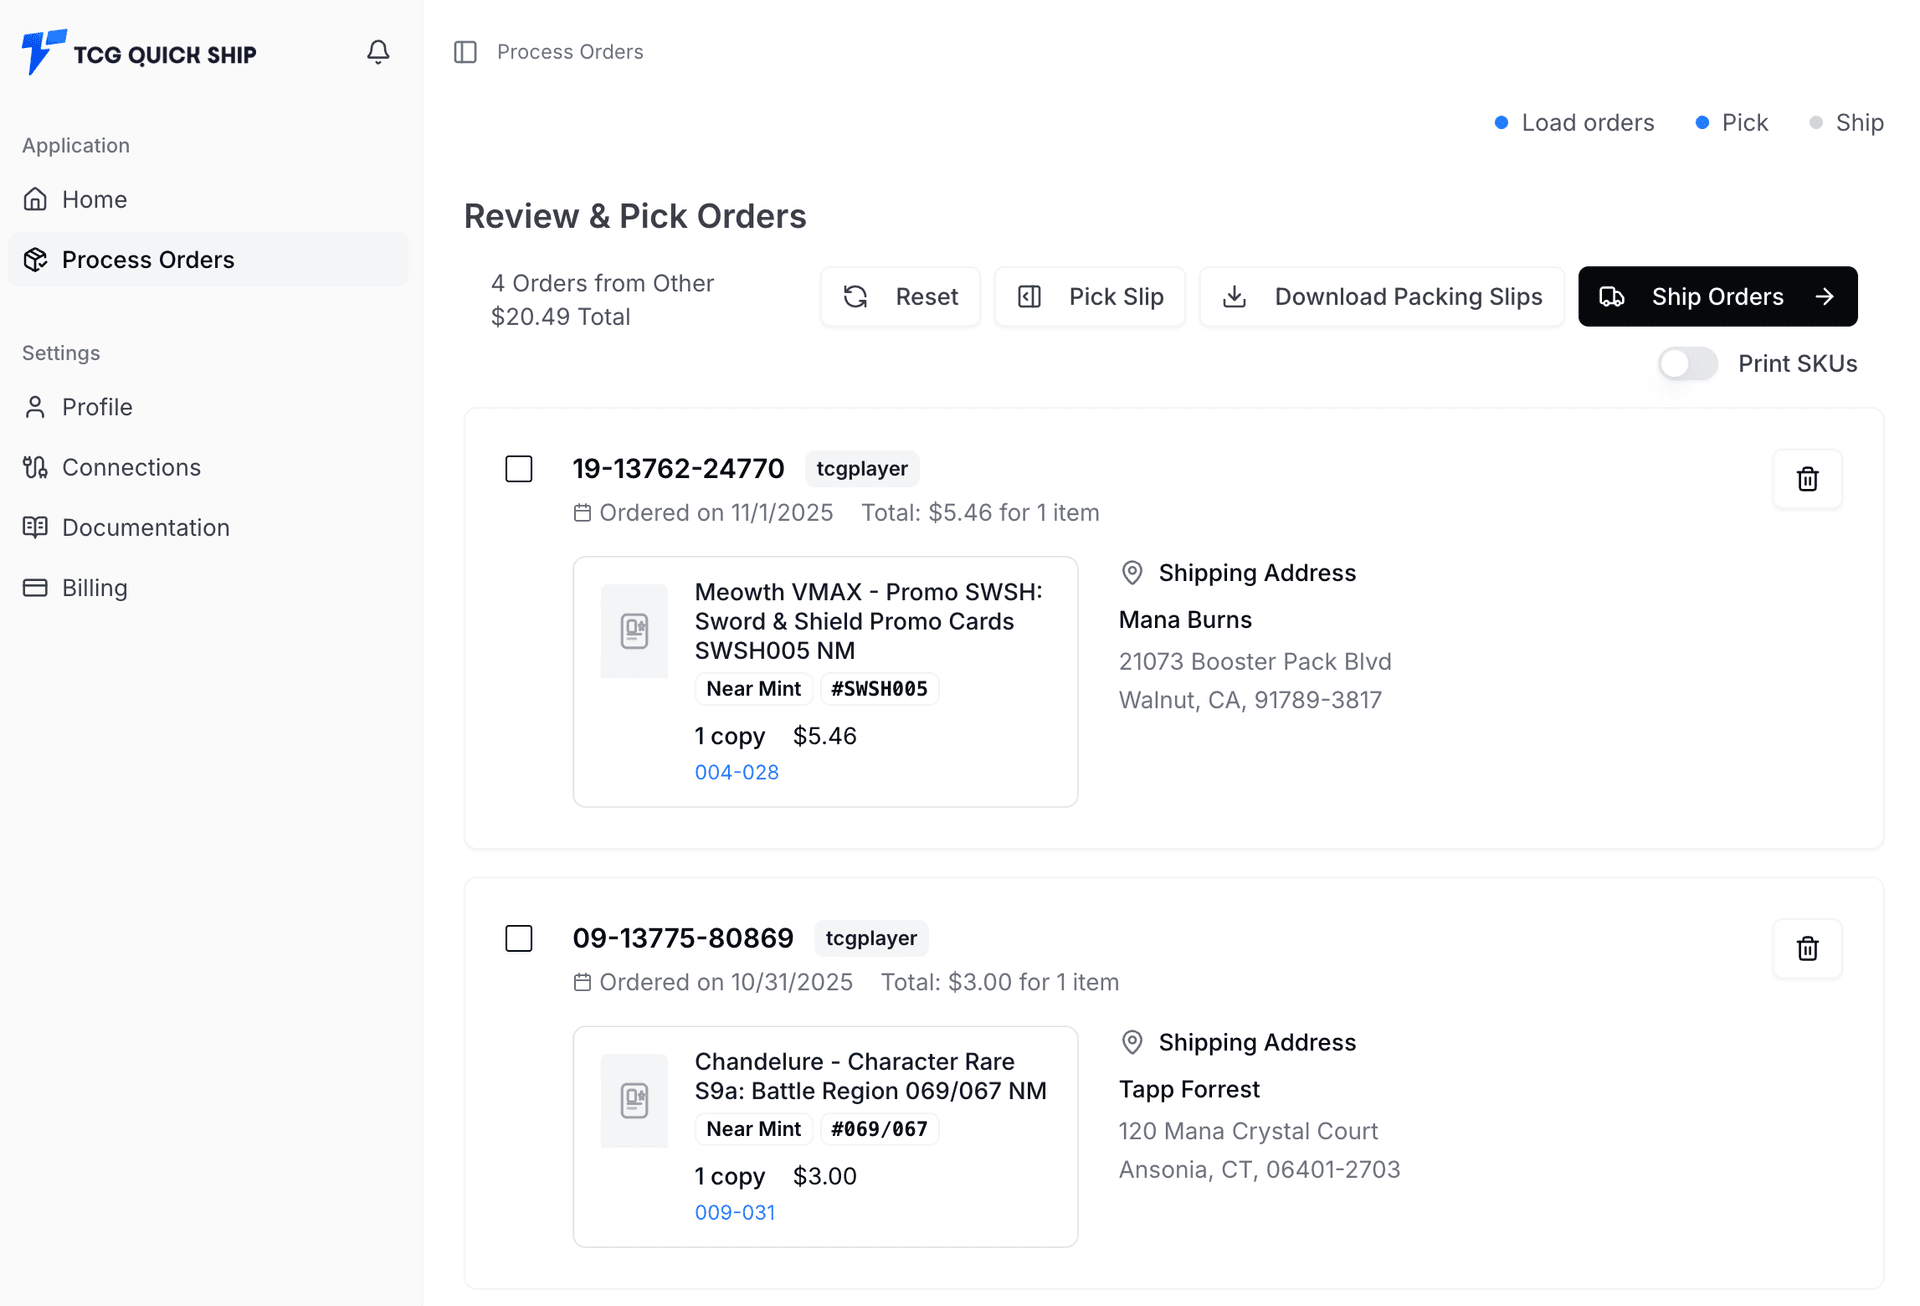
Task: Delete order 09-13775-80869 with trash icon
Action: pyautogui.click(x=1807, y=948)
